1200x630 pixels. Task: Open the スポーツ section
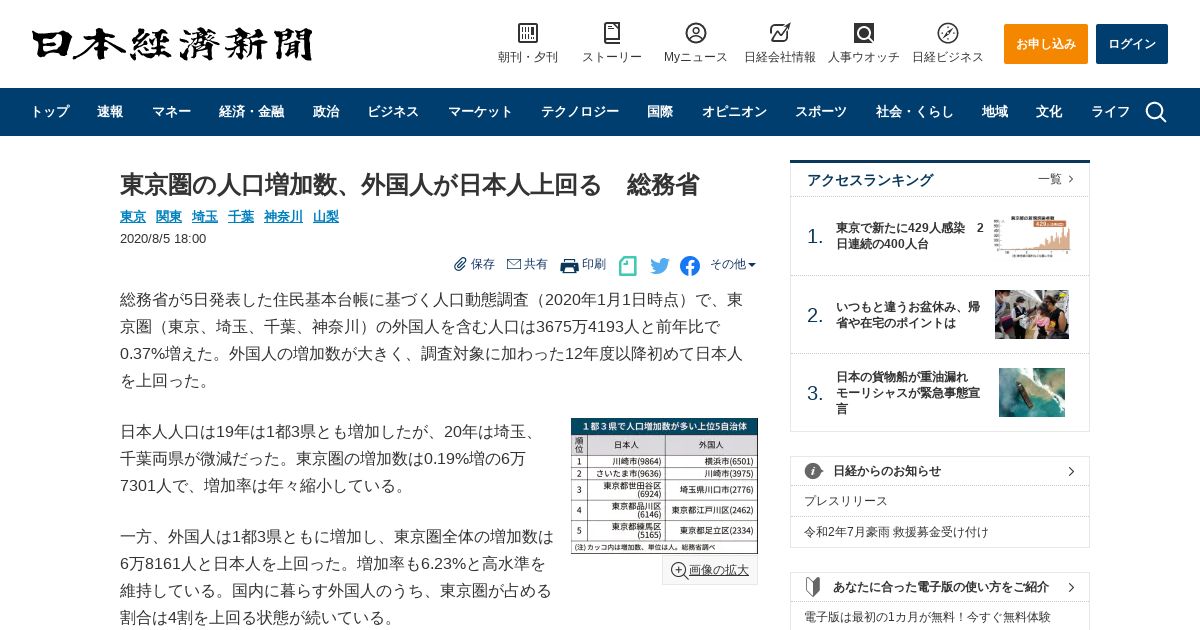point(821,112)
